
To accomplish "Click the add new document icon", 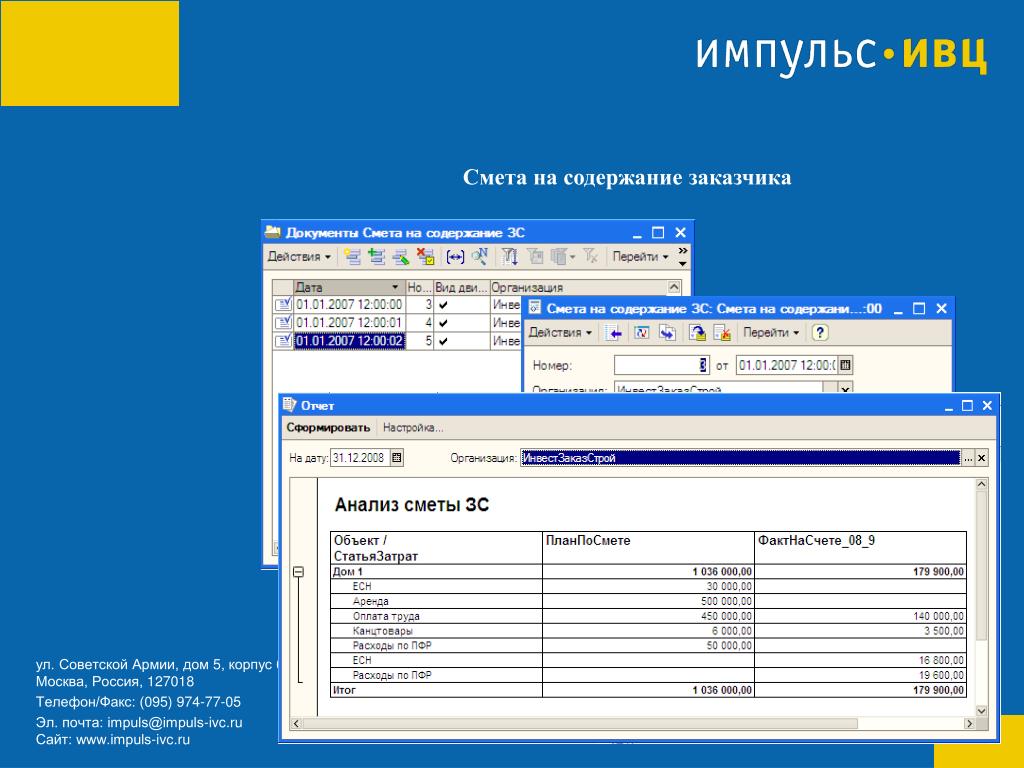I will (353, 257).
